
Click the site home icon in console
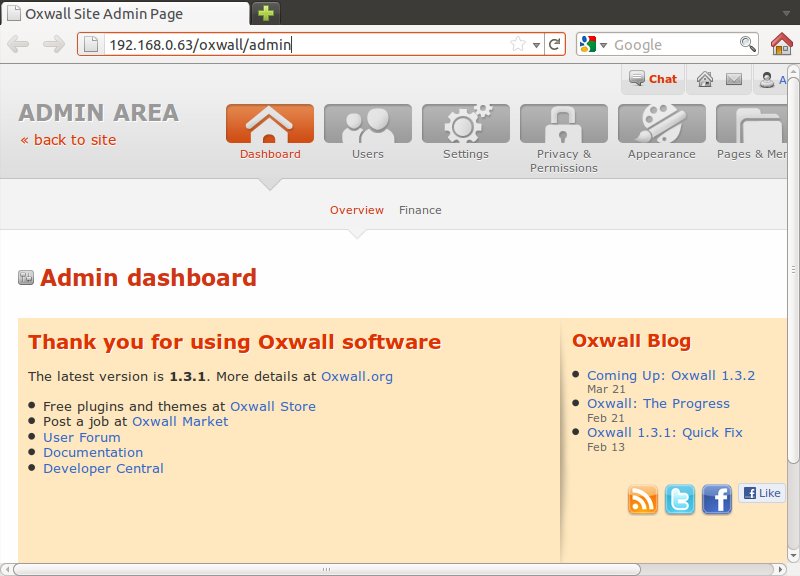point(705,79)
